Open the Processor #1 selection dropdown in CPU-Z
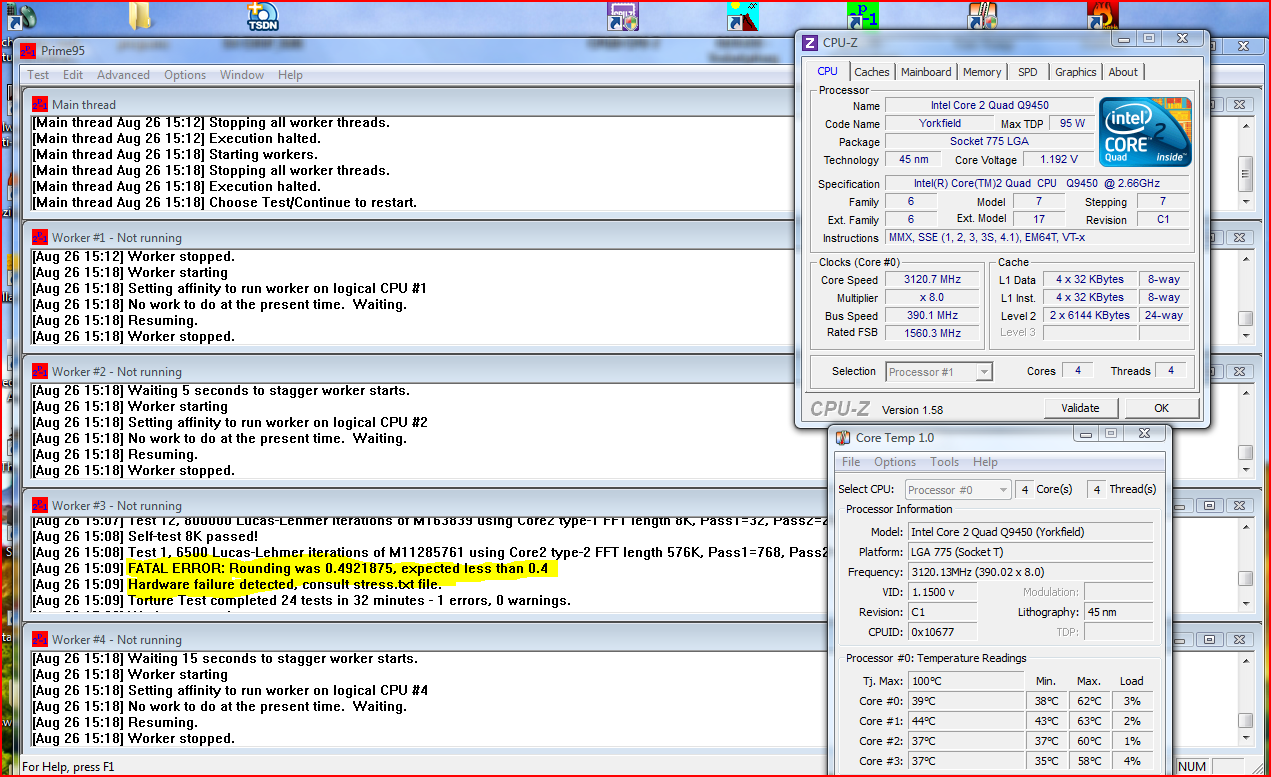 tap(939, 371)
